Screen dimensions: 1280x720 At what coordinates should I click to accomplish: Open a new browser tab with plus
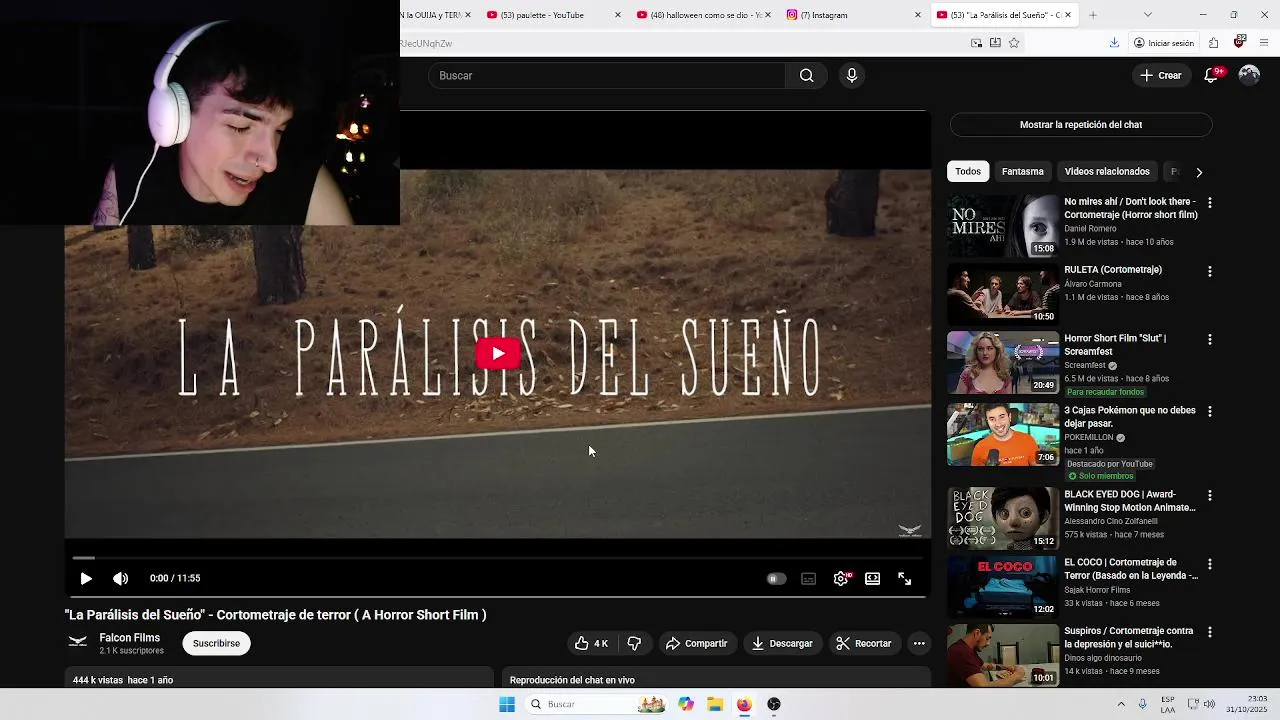pyautogui.click(x=1093, y=15)
